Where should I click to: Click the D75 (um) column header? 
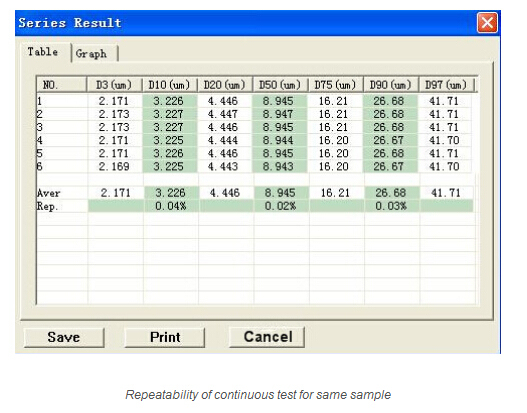coord(335,85)
